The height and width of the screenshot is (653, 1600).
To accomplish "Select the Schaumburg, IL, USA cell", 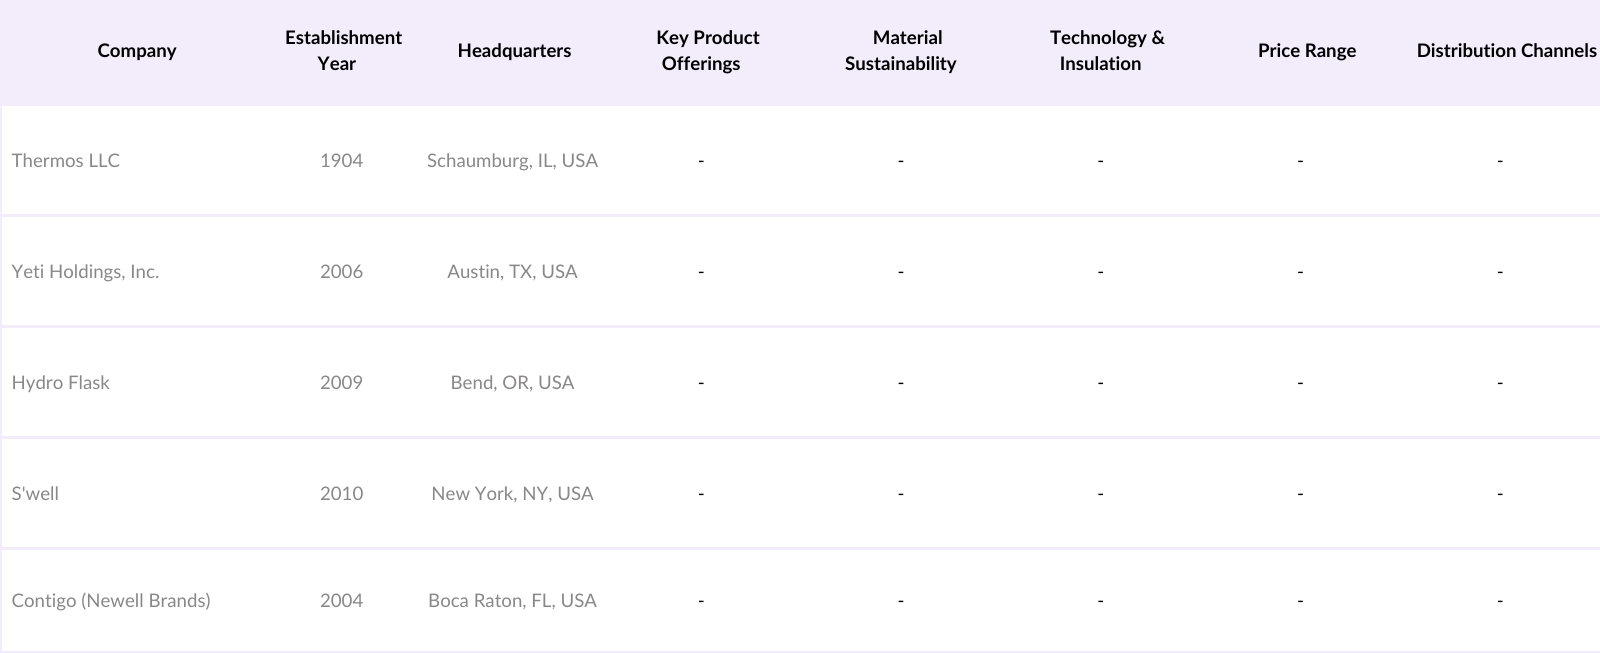I will pos(512,161).
